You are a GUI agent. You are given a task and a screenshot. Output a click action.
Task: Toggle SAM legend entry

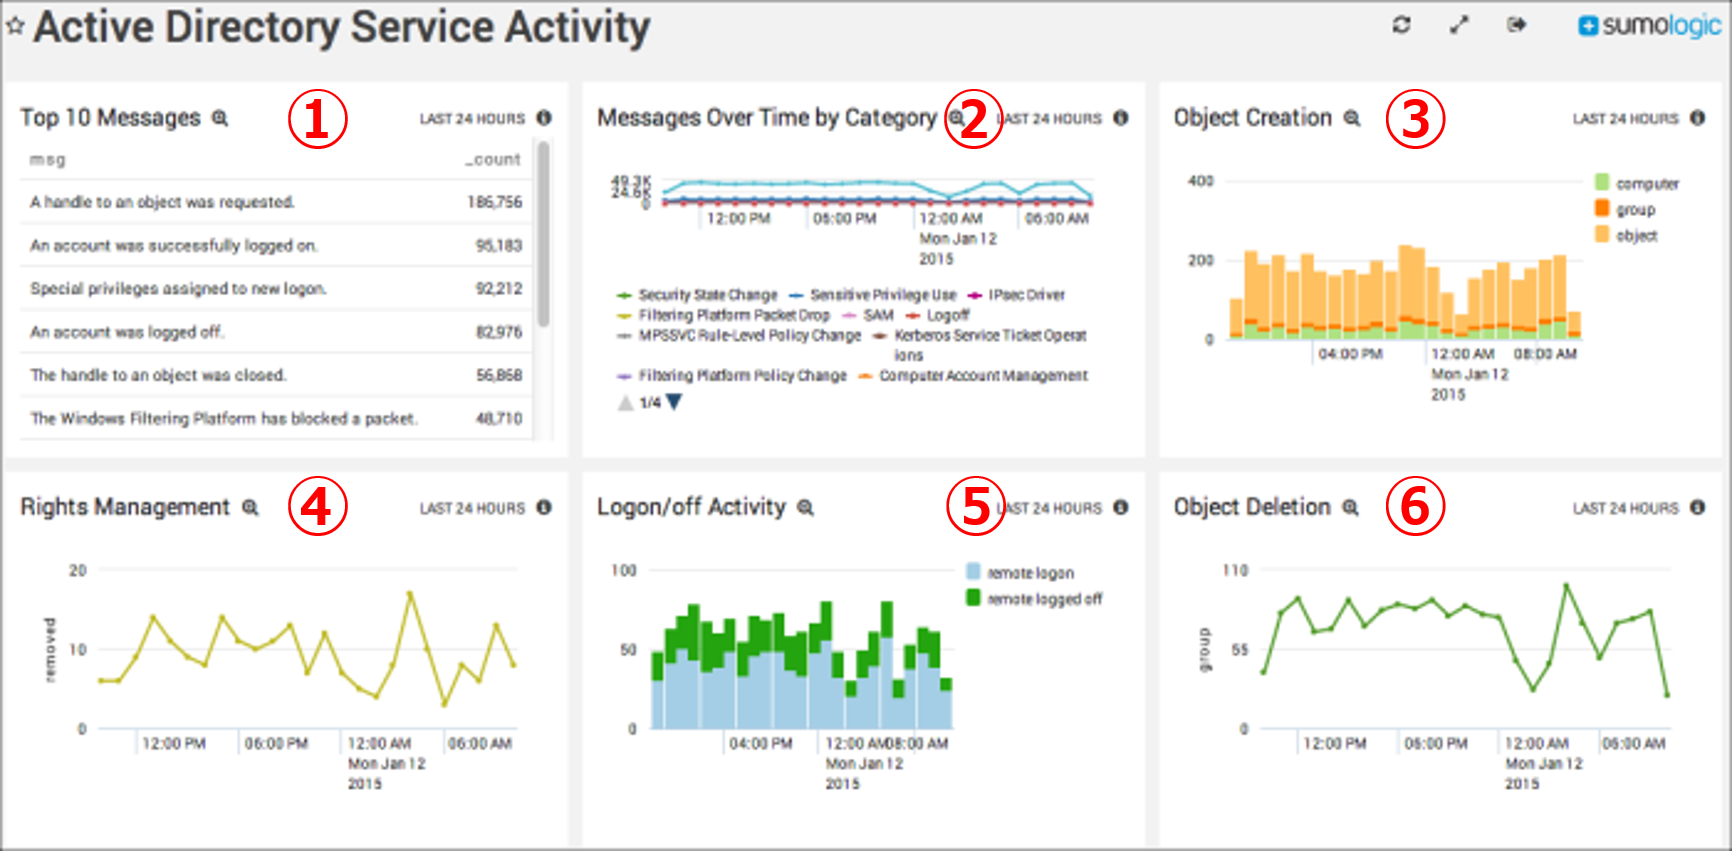[x=868, y=315]
